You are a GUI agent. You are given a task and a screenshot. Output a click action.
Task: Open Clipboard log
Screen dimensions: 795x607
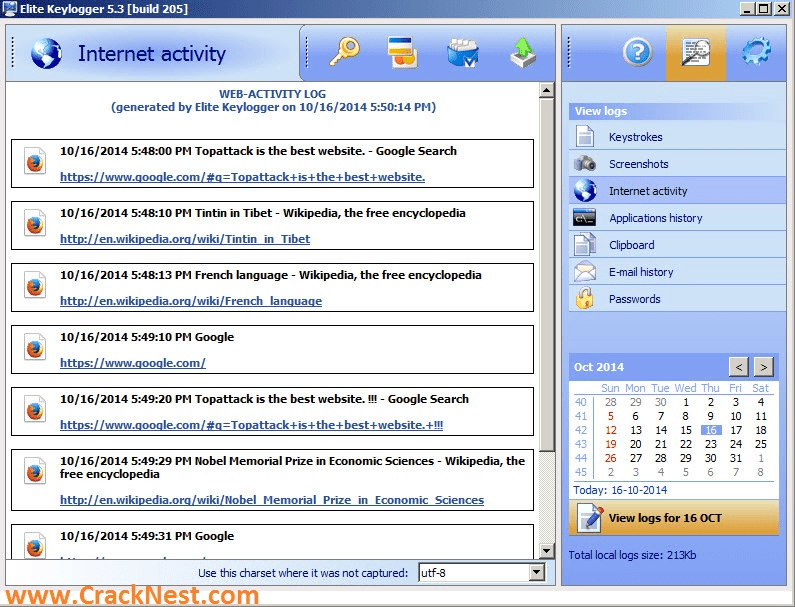click(x=677, y=244)
